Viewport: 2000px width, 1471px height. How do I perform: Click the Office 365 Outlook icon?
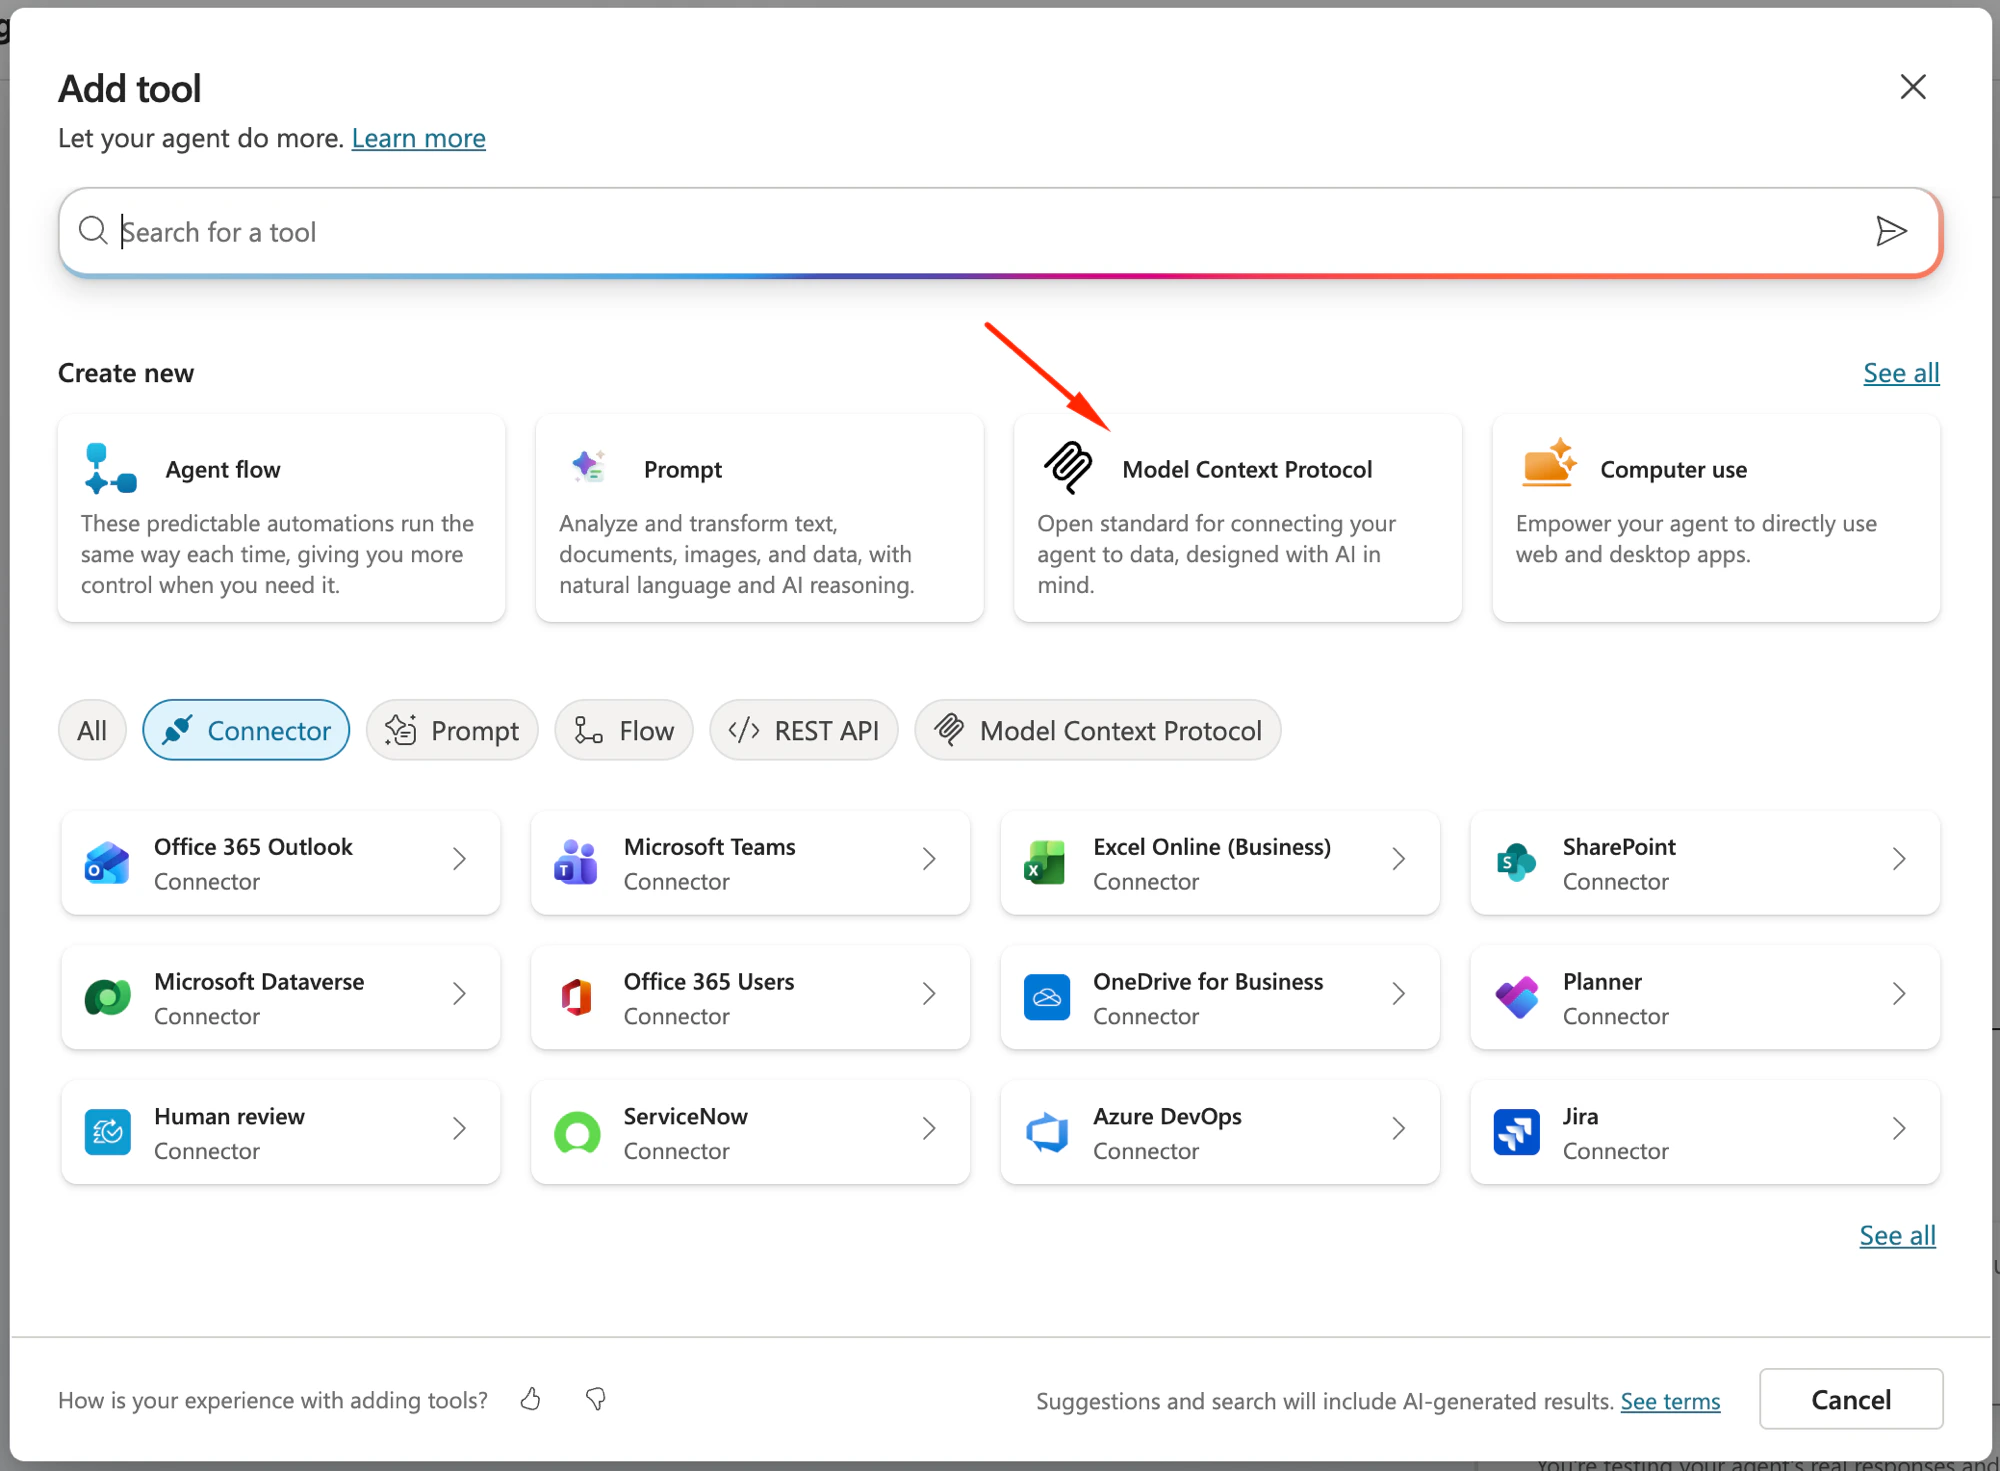107,863
